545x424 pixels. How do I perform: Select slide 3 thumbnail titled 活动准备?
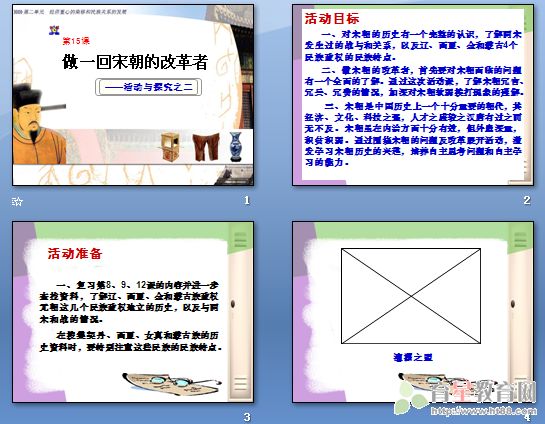(133, 312)
